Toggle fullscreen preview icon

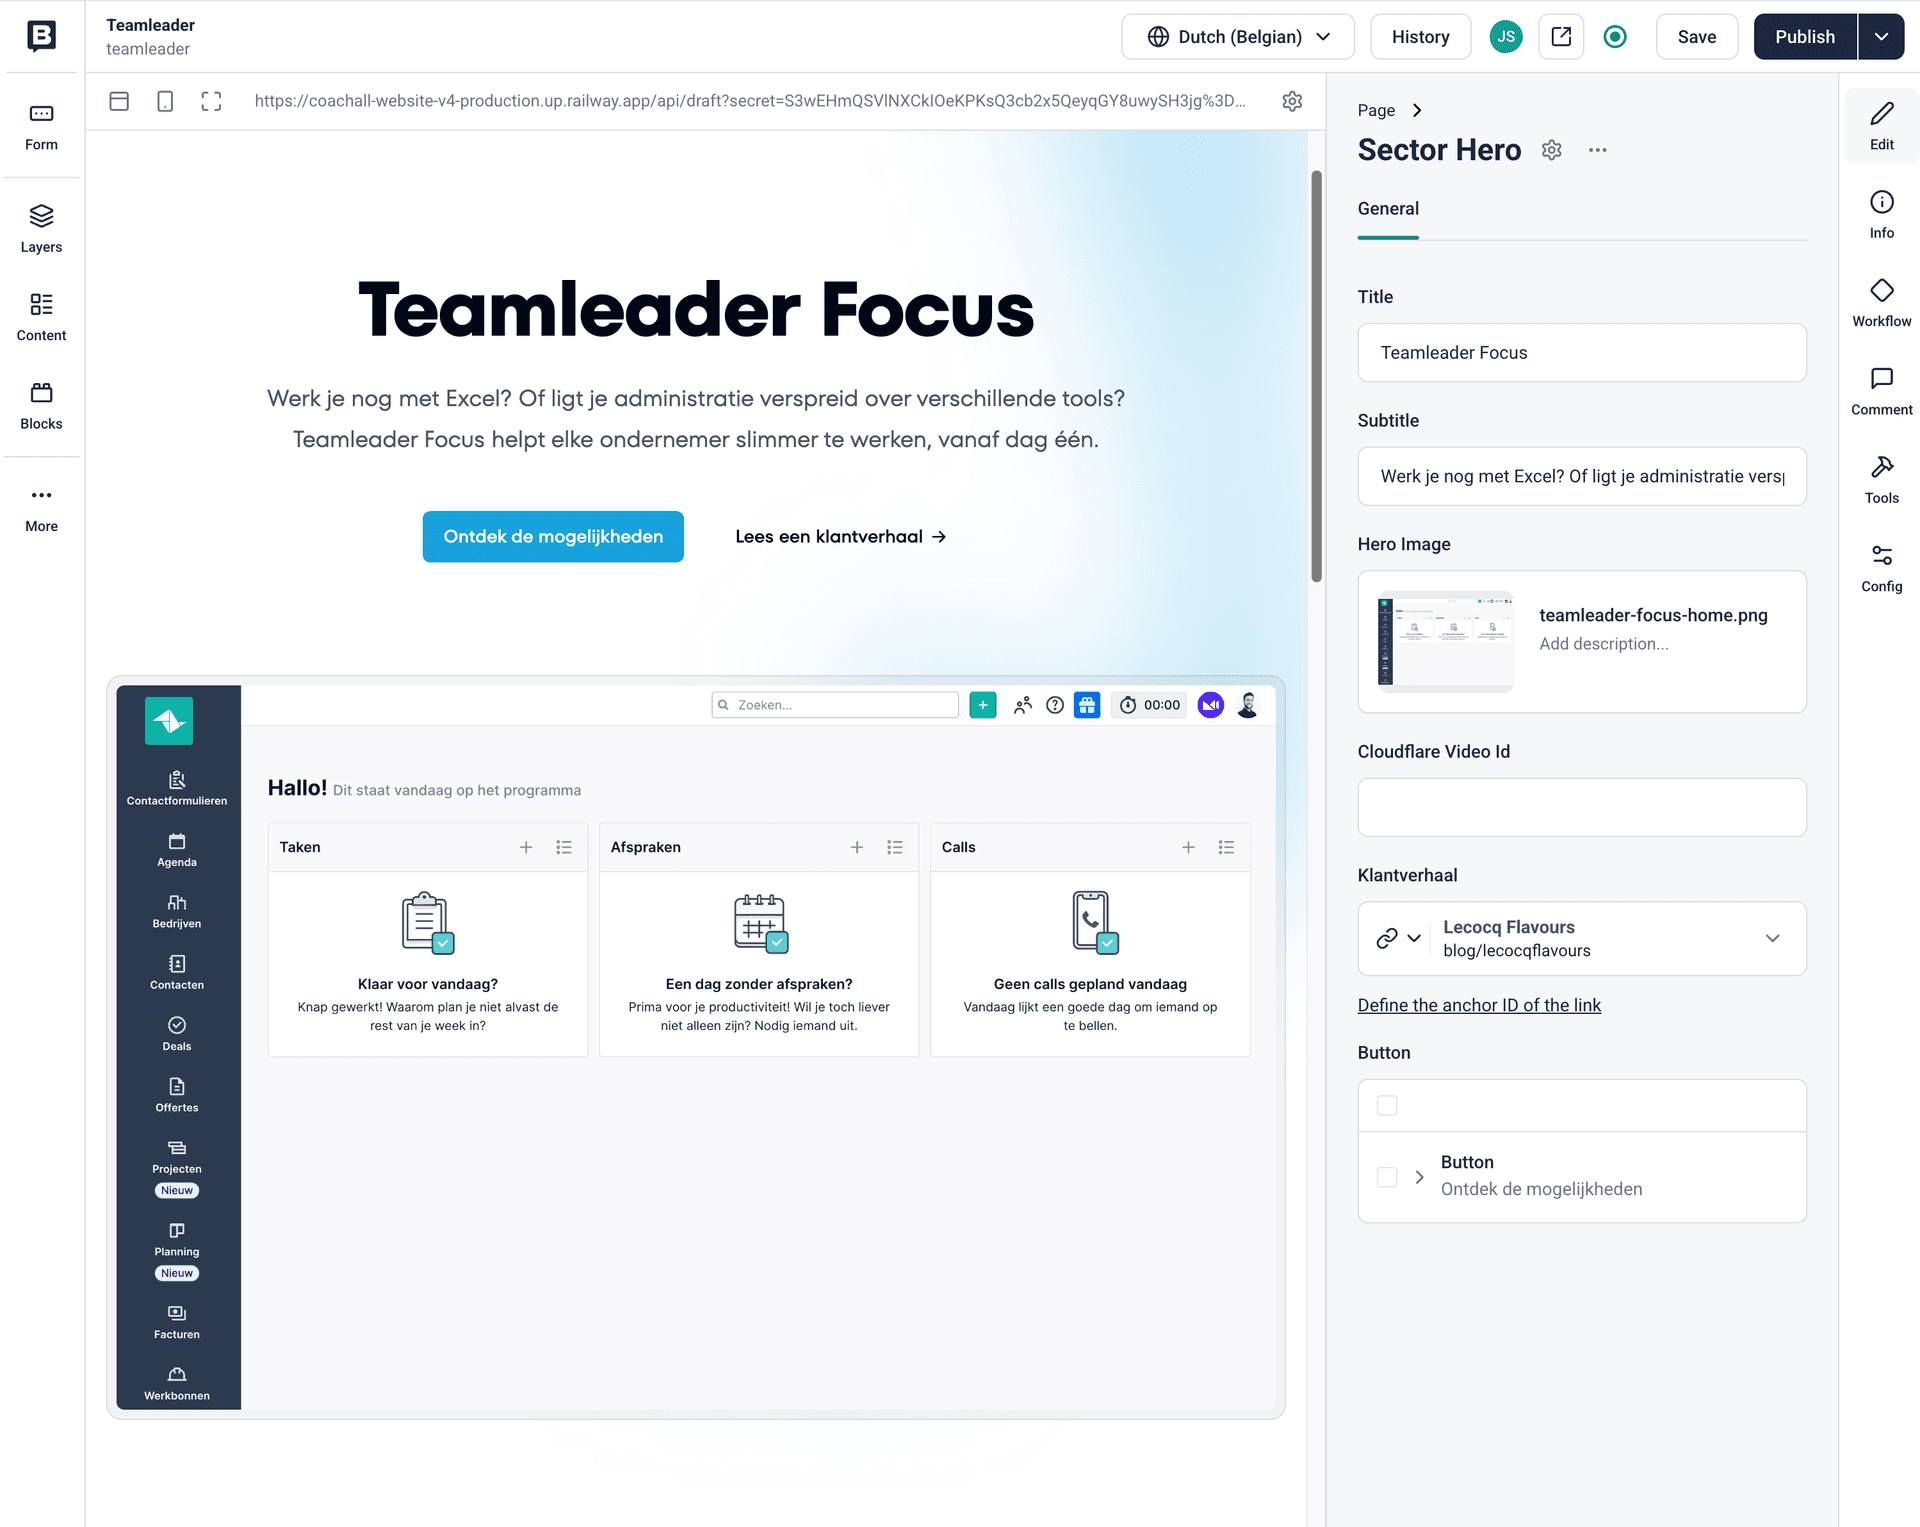click(211, 101)
